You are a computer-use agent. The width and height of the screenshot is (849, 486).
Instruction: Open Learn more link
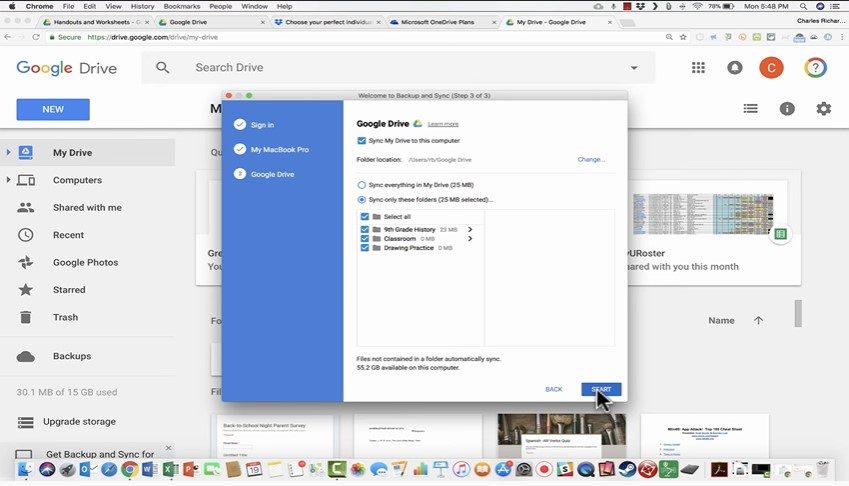(x=443, y=124)
